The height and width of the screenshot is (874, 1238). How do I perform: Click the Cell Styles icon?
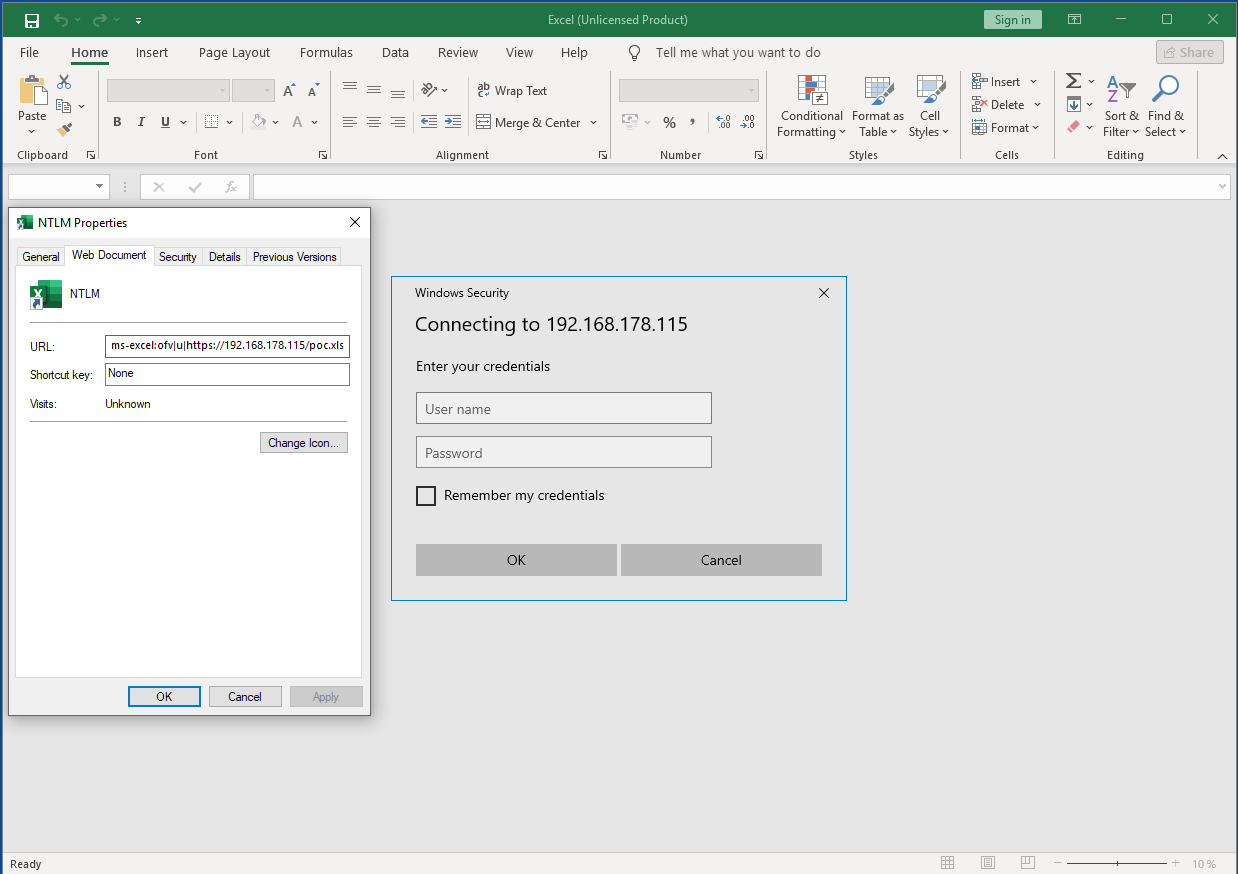[930, 105]
